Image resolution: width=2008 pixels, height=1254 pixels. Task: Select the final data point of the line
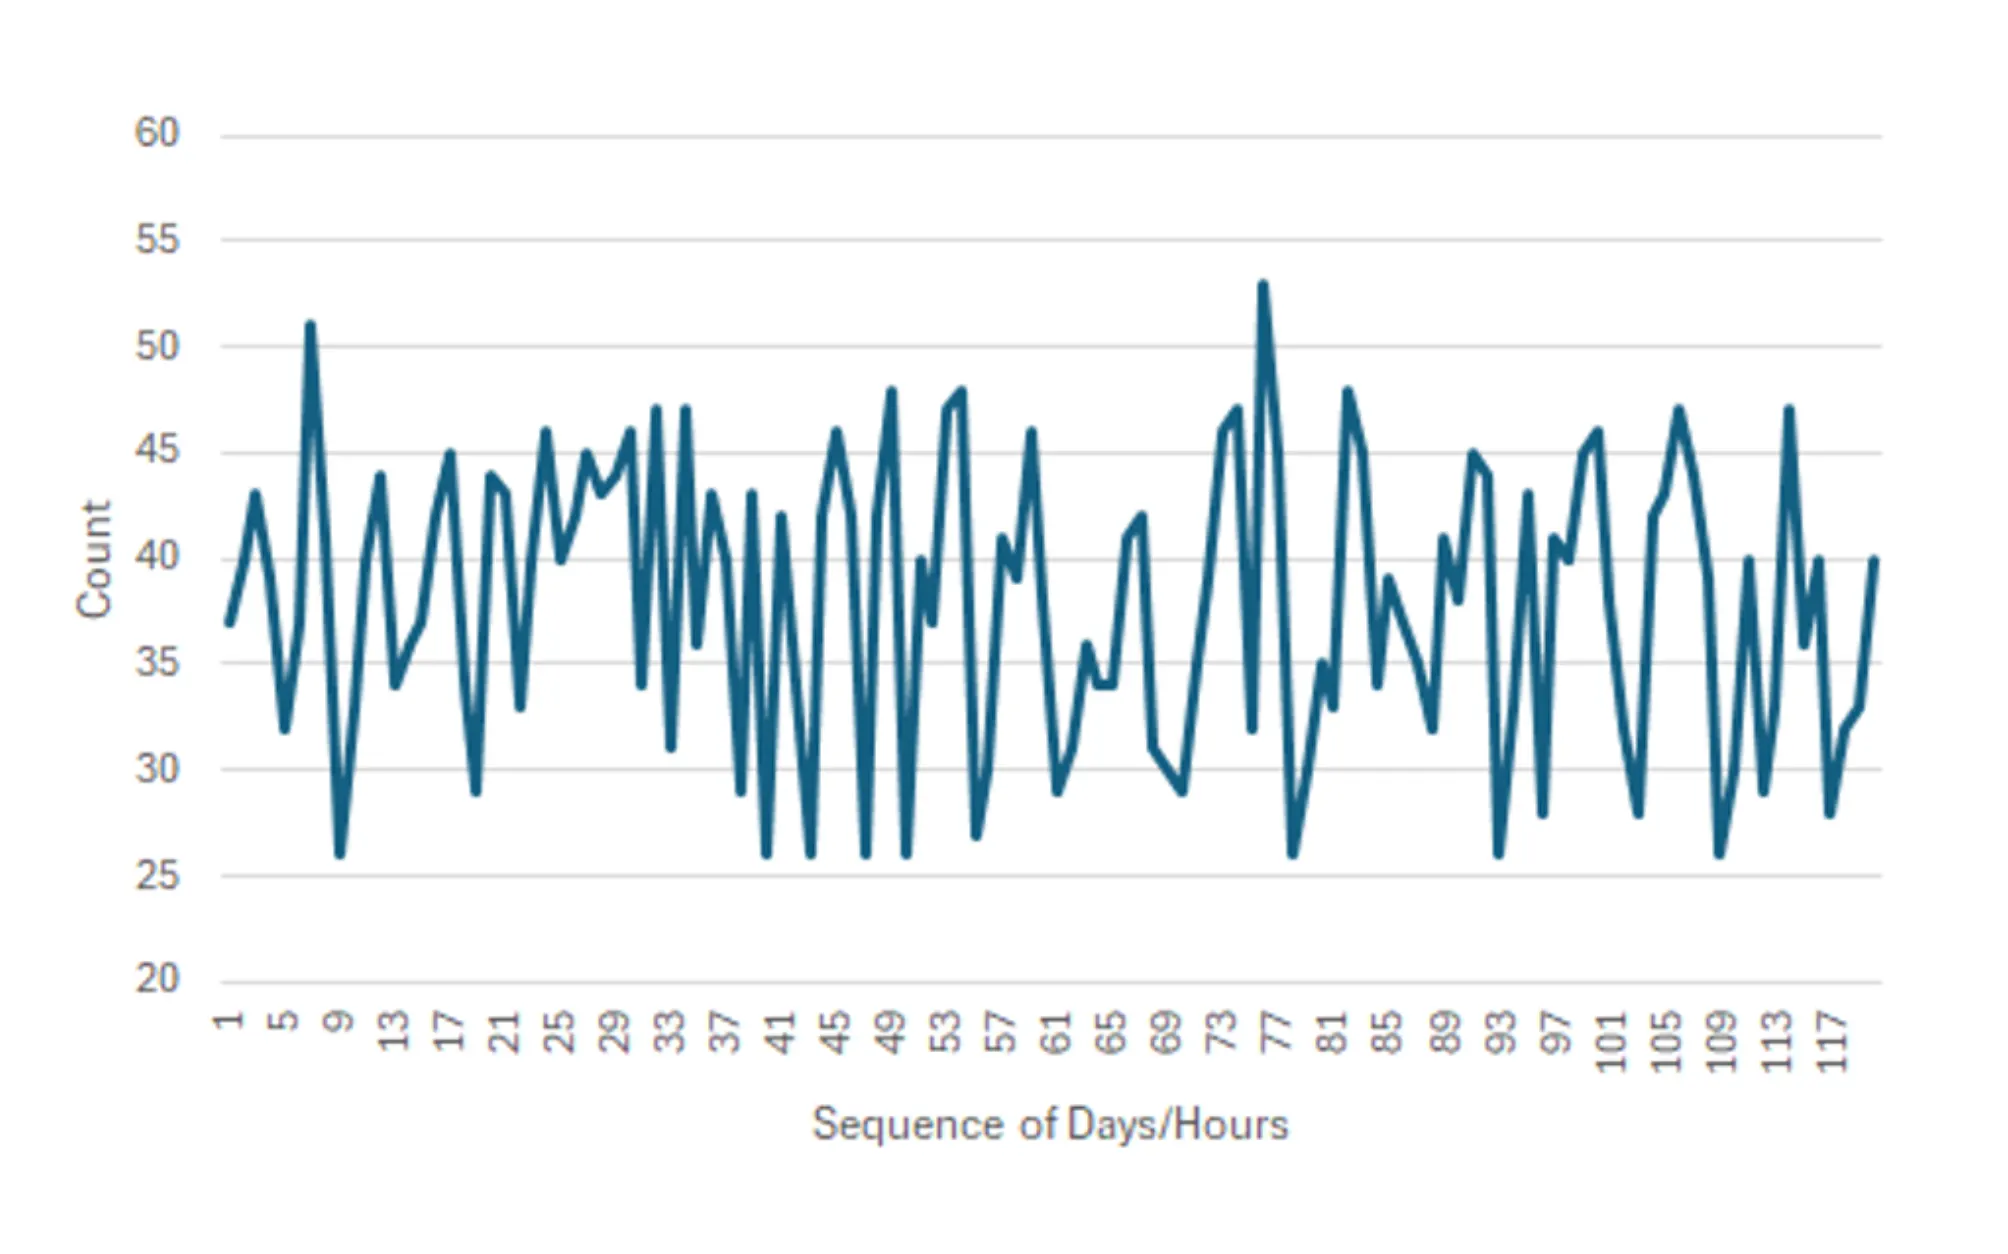point(1874,559)
